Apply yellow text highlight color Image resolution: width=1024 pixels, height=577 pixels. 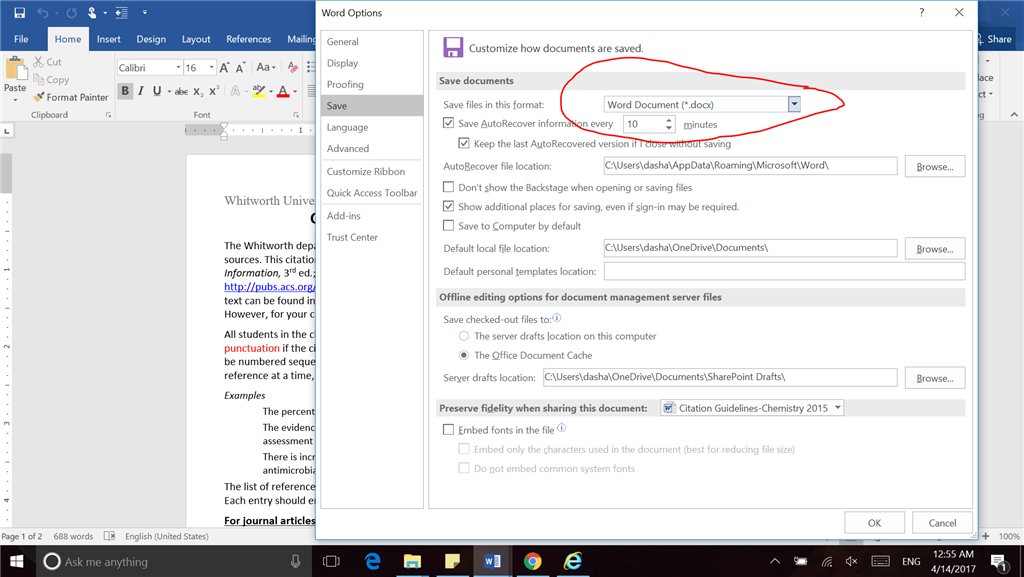259,91
